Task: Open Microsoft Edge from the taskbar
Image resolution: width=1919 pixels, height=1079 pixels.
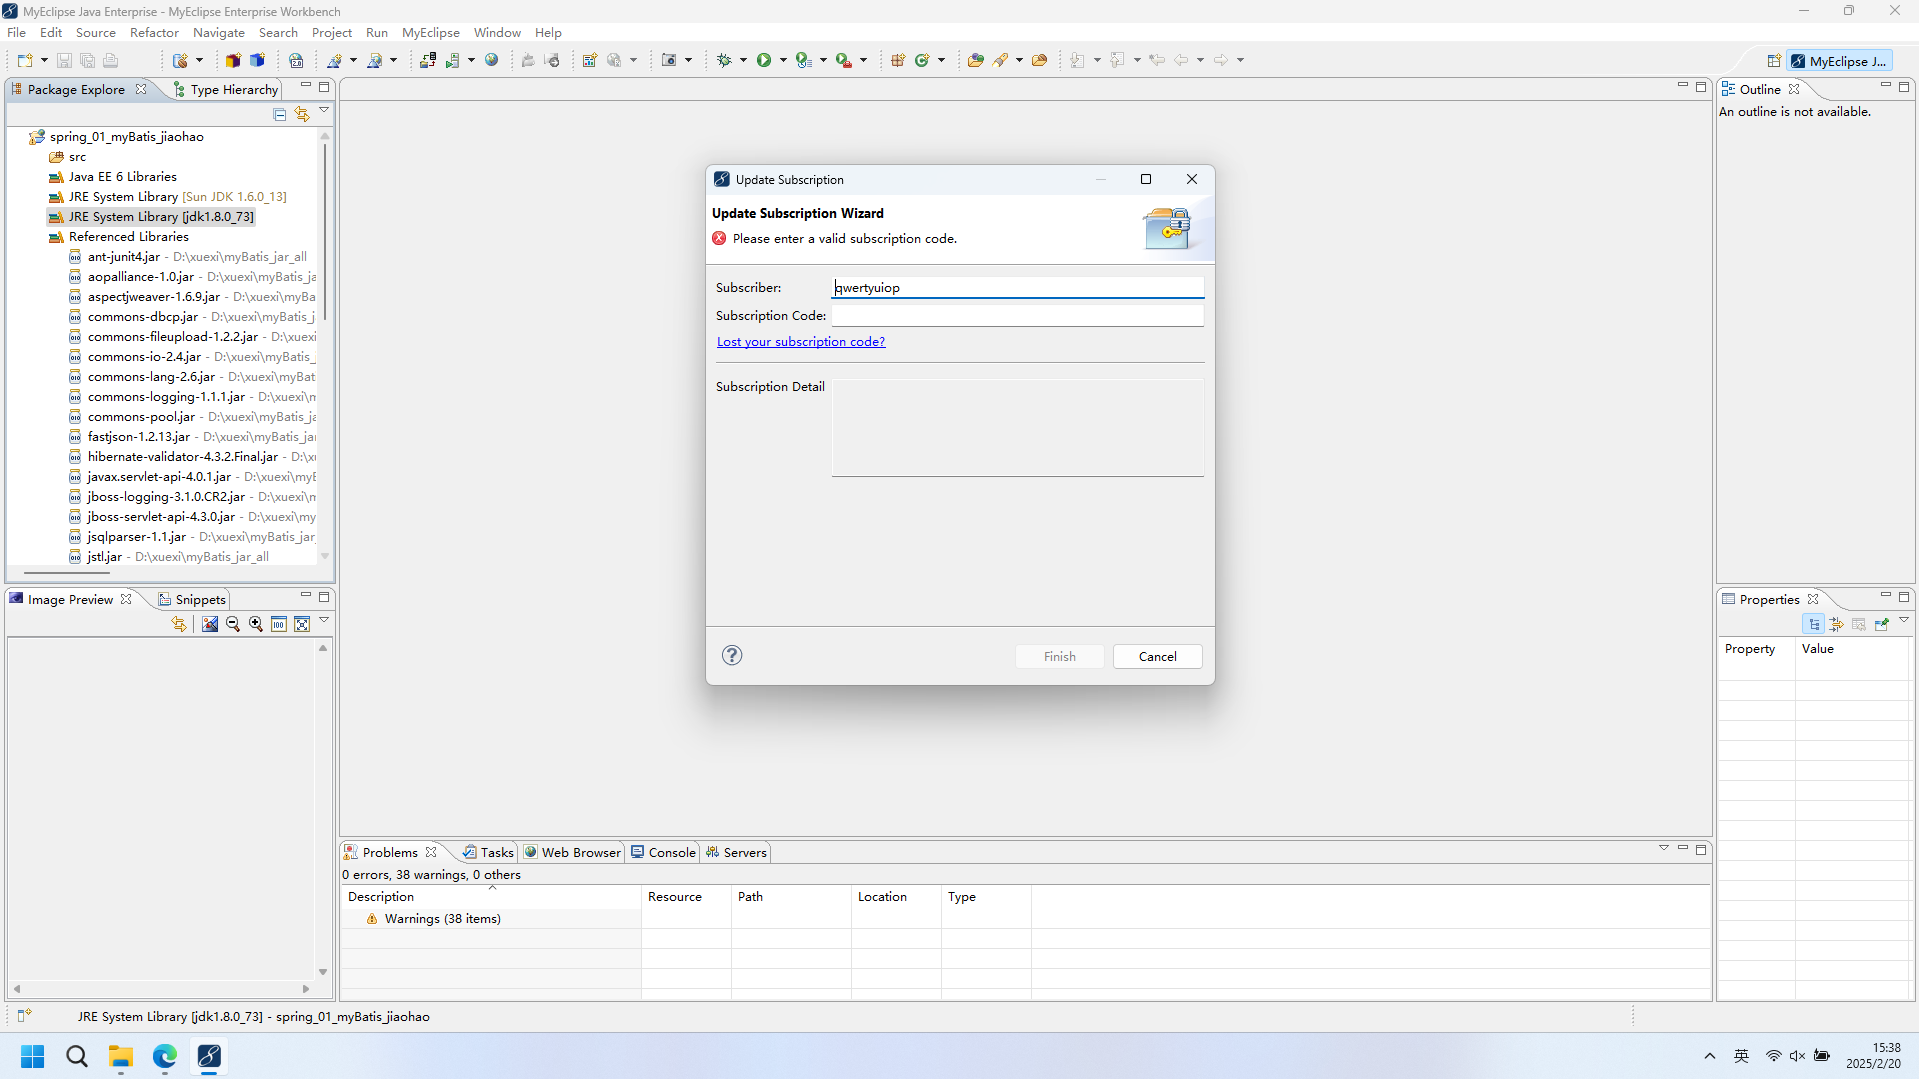Action: (x=165, y=1056)
